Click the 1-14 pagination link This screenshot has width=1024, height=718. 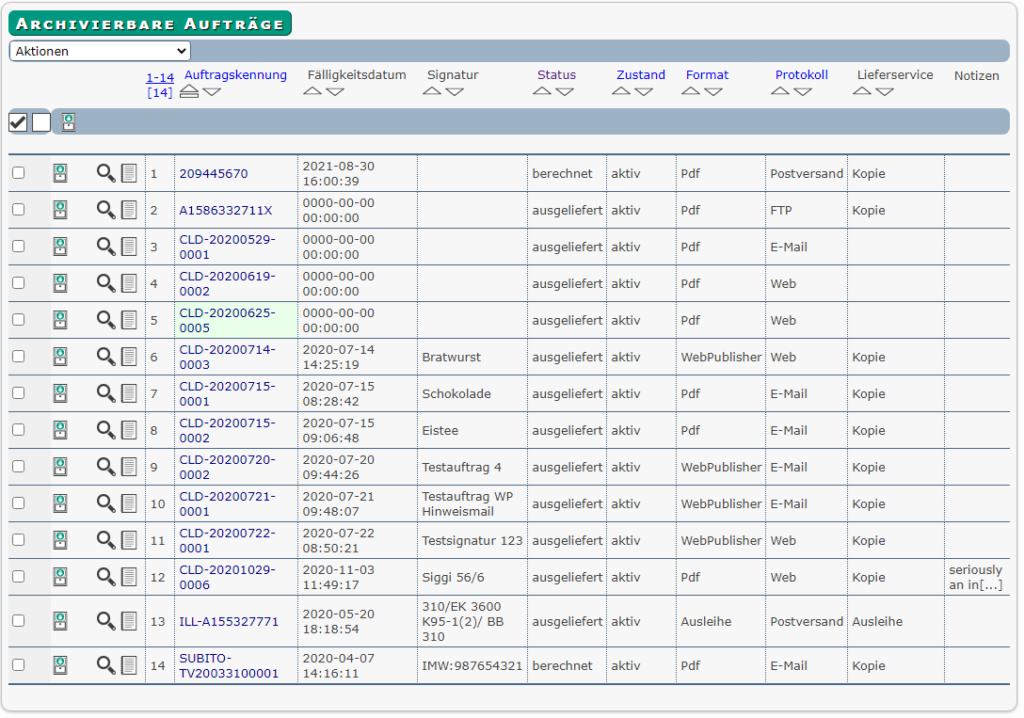pyautogui.click(x=160, y=78)
